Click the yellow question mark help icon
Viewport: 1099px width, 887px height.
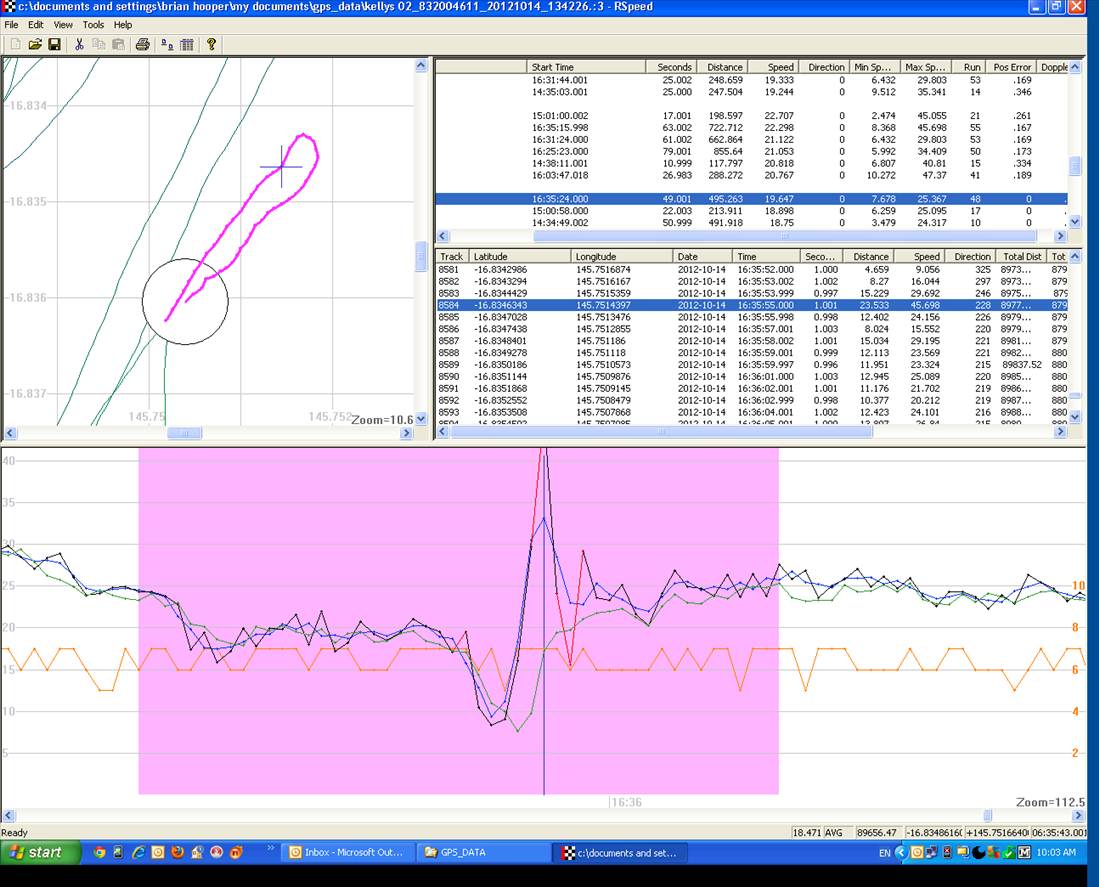(211, 44)
